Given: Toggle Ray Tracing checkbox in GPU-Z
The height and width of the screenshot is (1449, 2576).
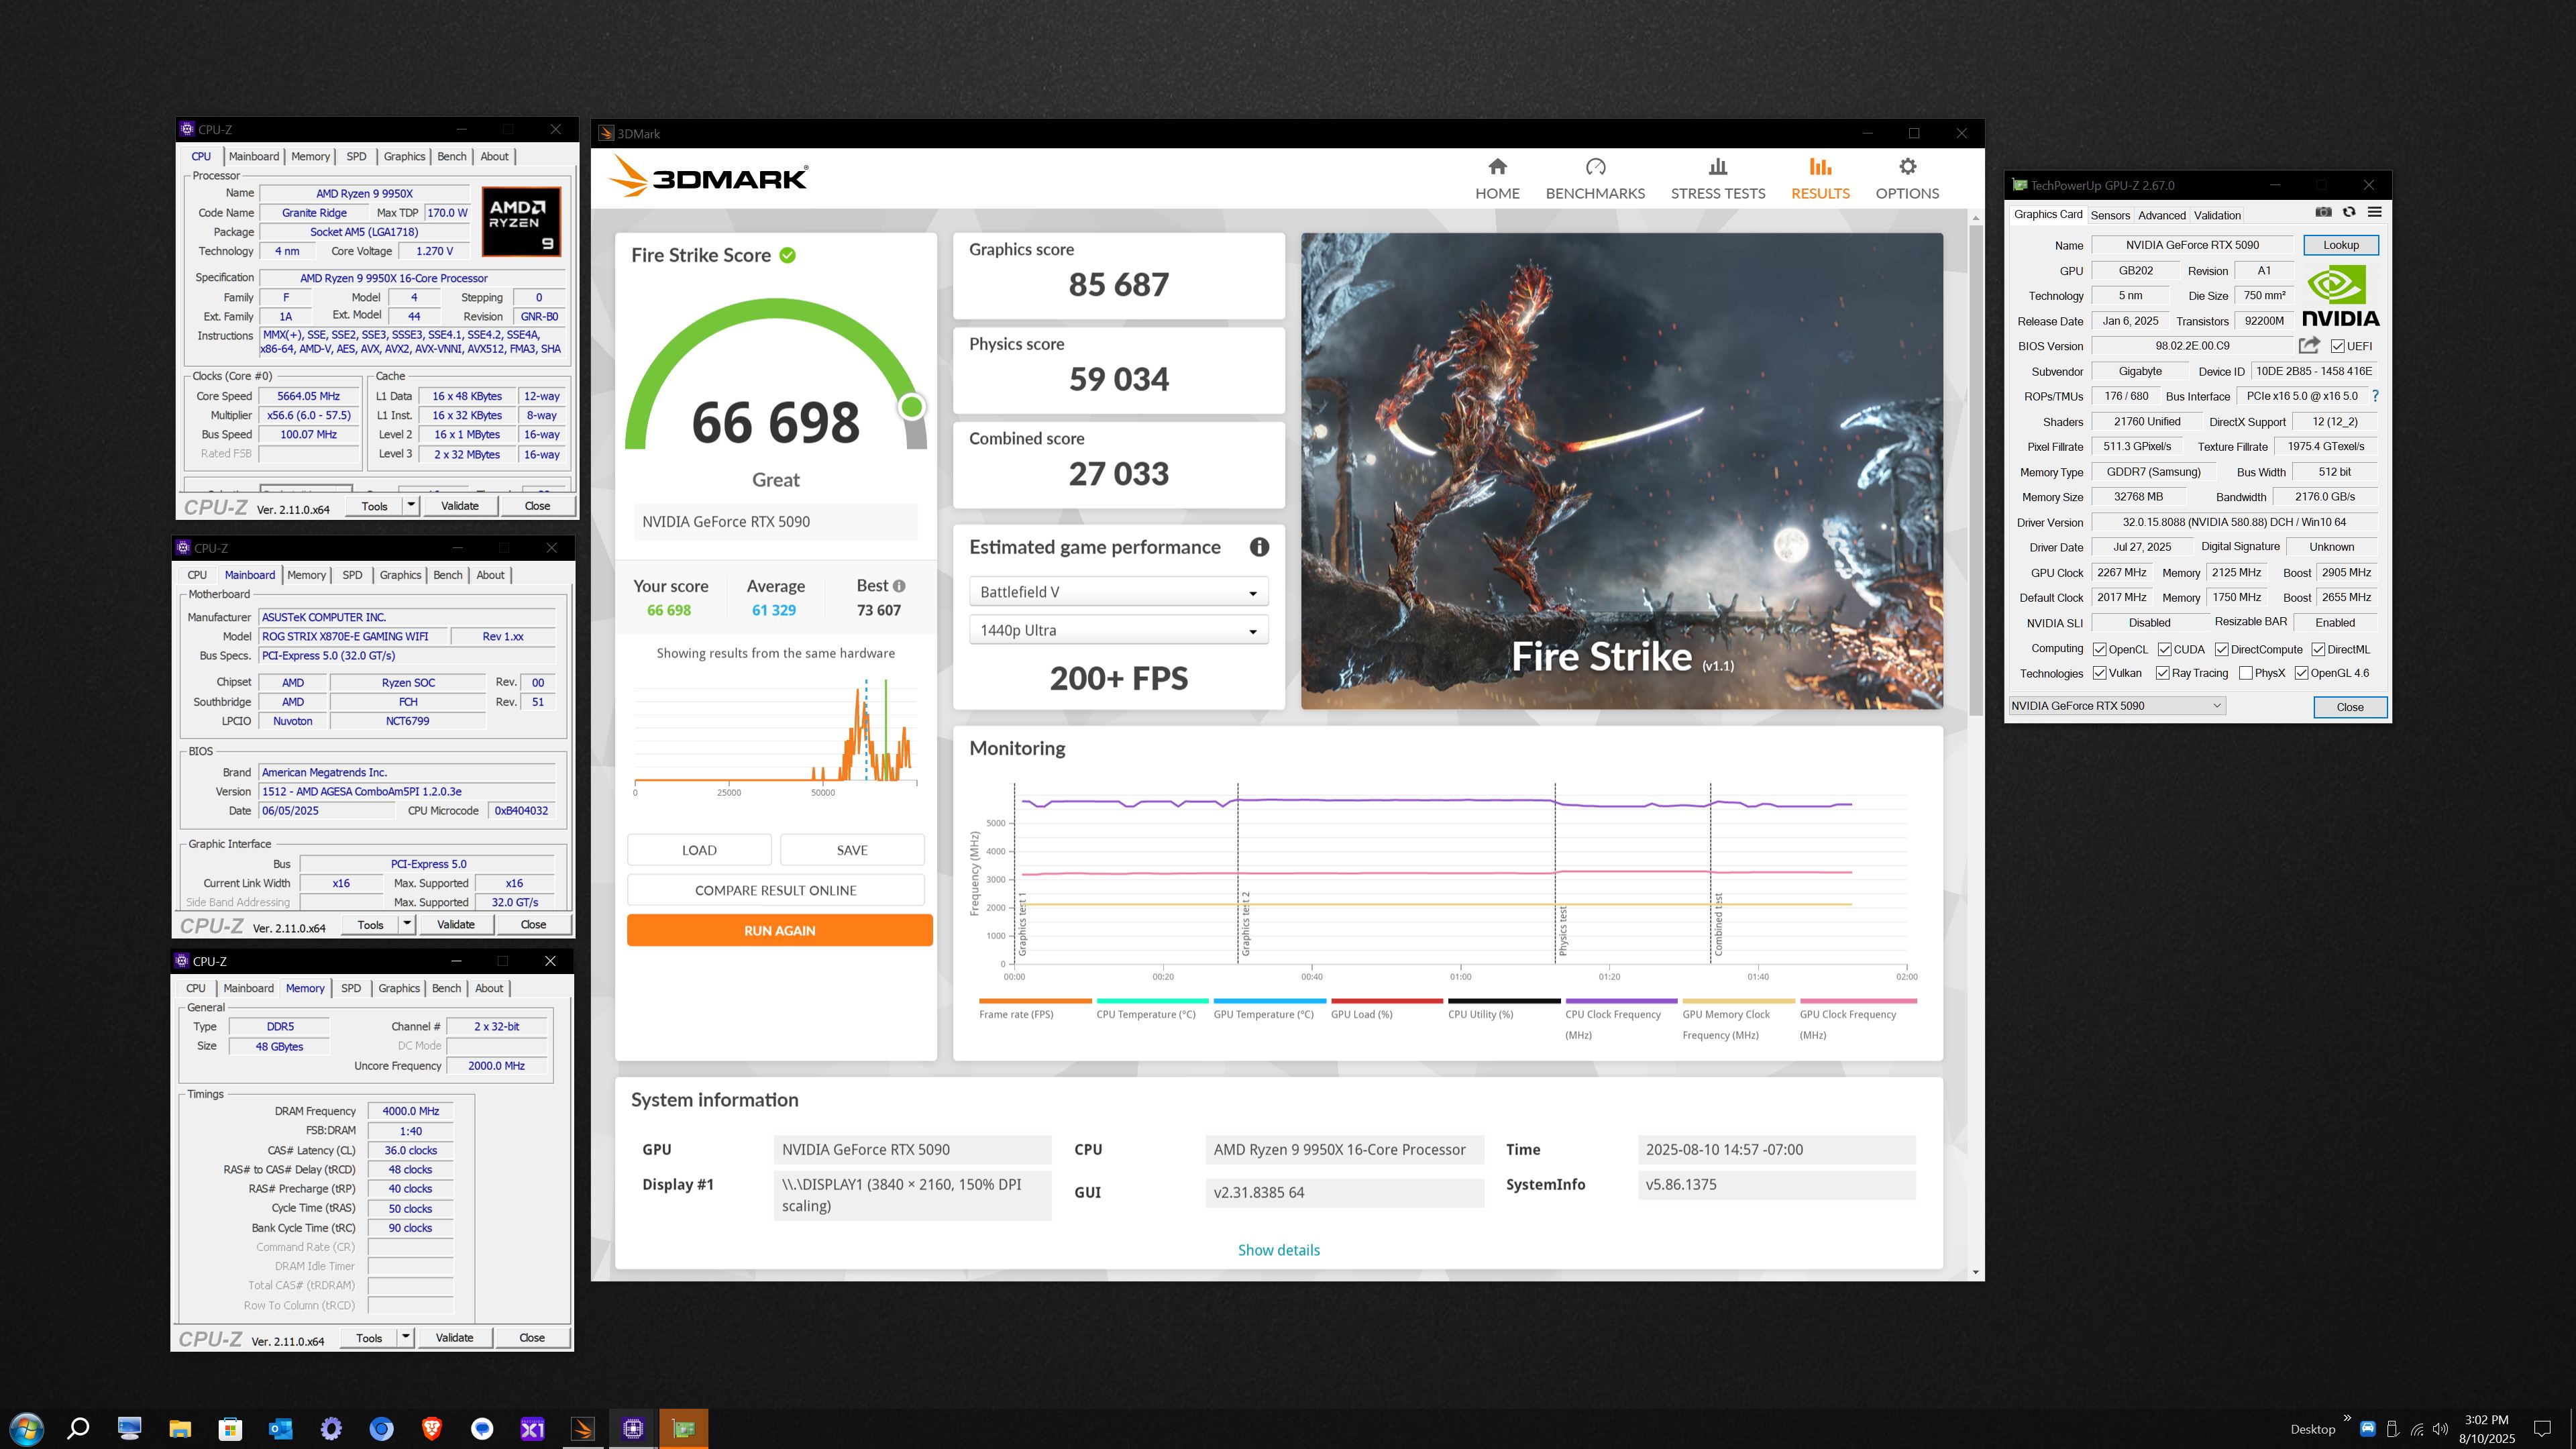Looking at the screenshot, I should (x=2163, y=673).
